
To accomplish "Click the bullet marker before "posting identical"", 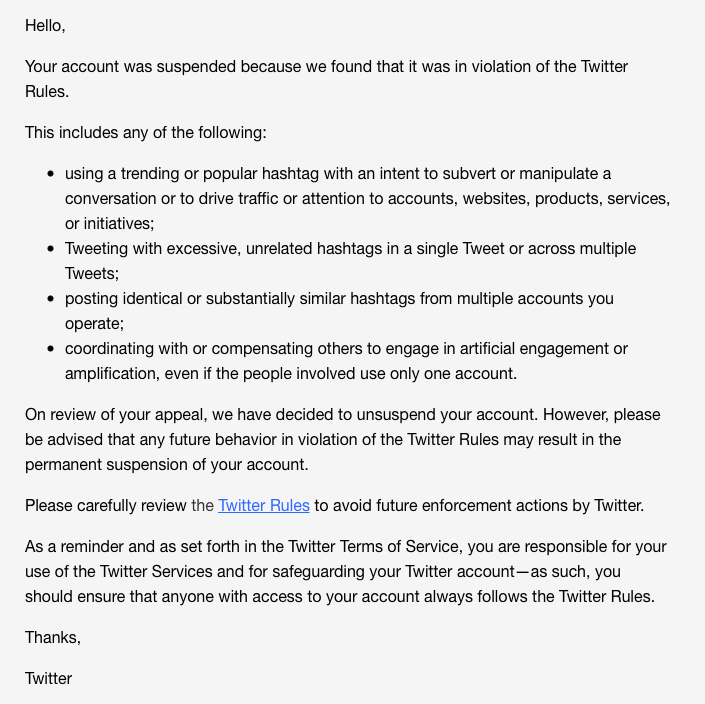I will (51, 298).
